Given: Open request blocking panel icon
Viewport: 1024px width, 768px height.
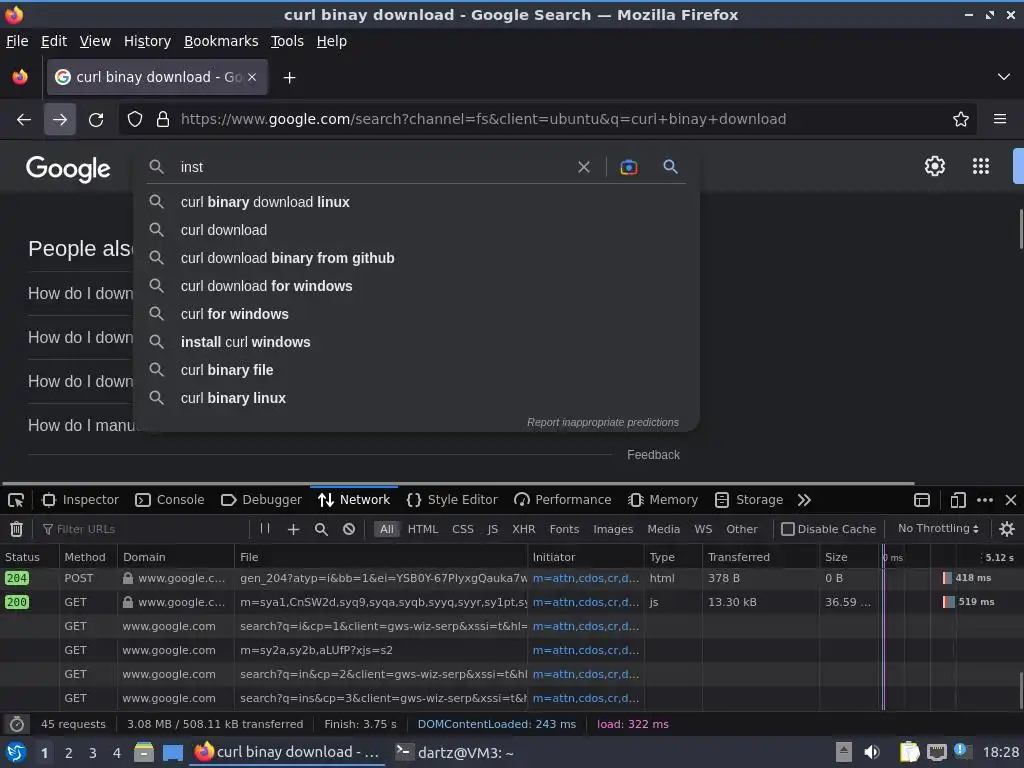Looking at the screenshot, I should (x=349, y=529).
